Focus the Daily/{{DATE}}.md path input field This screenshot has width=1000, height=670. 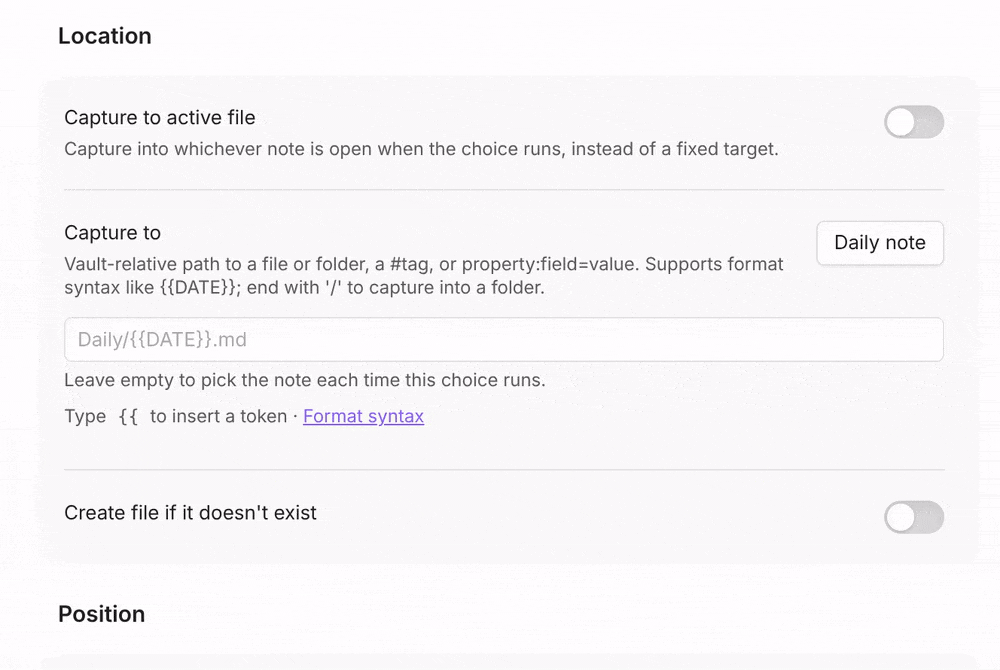[x=503, y=339]
